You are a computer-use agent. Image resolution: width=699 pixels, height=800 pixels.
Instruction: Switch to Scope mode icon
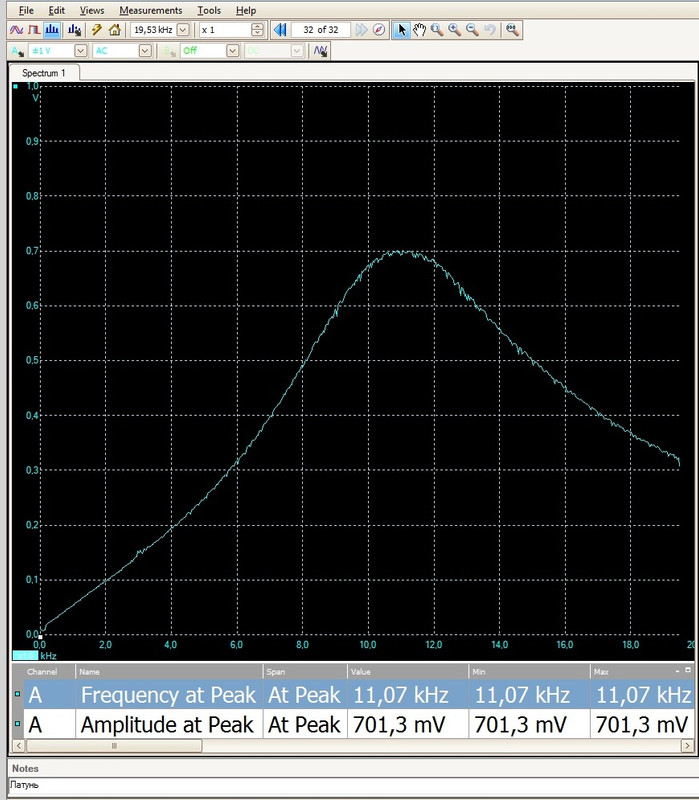(x=16, y=30)
